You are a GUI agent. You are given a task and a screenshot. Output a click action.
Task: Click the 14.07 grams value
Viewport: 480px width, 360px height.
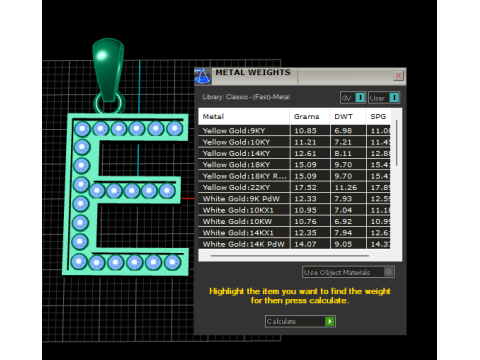pyautogui.click(x=305, y=244)
